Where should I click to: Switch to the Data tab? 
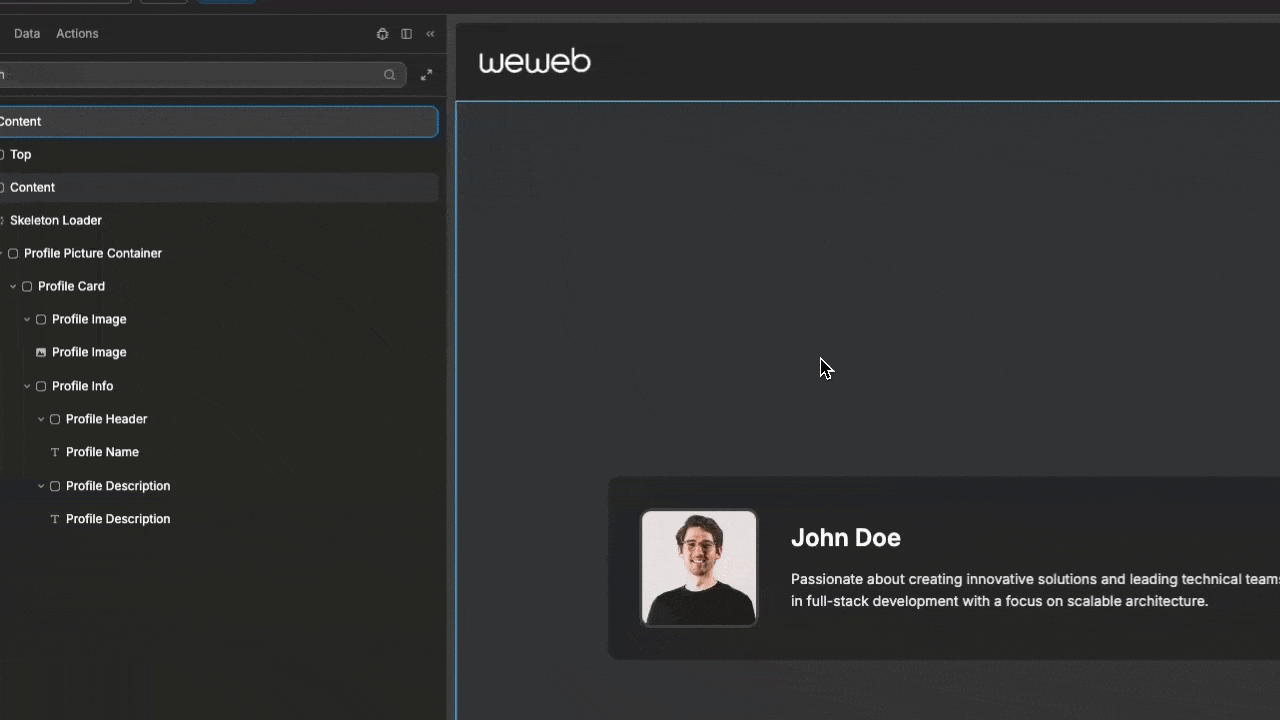[27, 33]
